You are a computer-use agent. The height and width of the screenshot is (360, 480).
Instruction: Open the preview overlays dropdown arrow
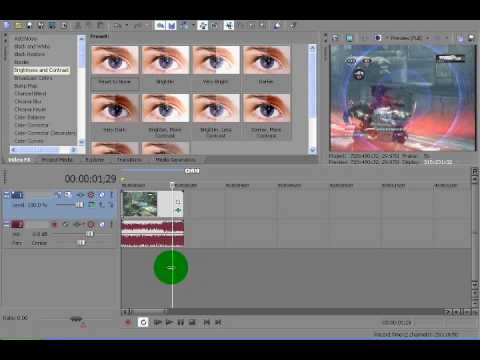click(x=447, y=38)
